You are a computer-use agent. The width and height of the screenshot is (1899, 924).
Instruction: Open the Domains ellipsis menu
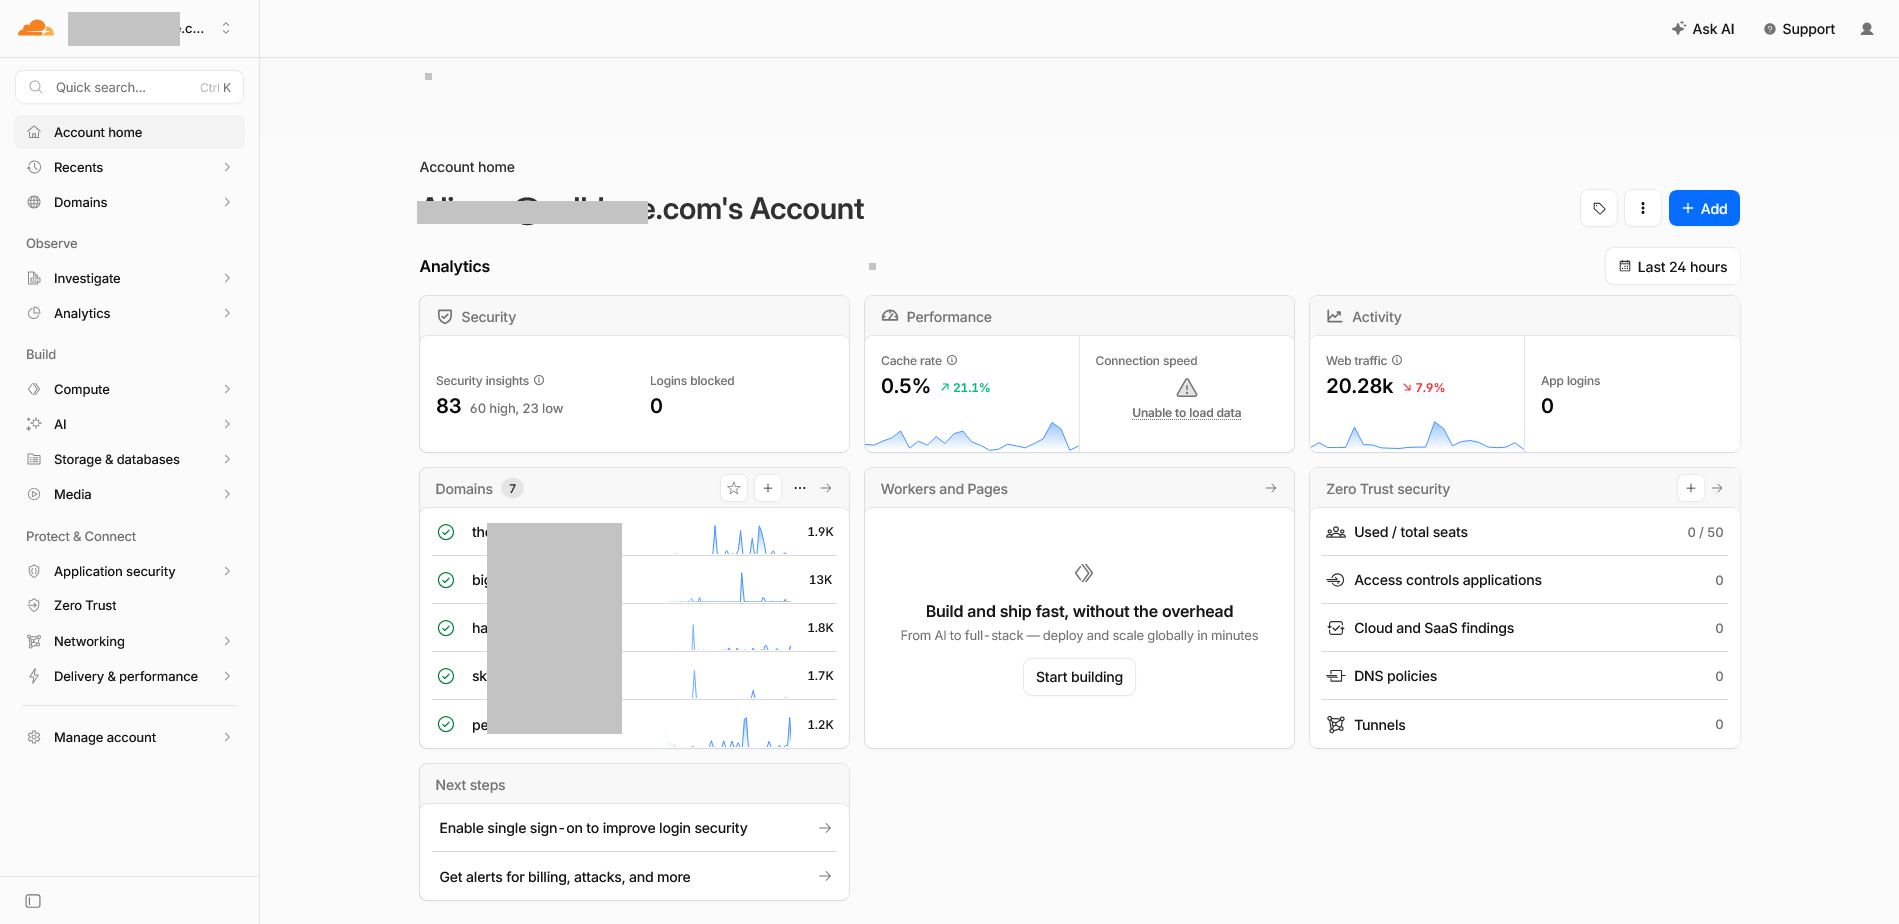[800, 488]
